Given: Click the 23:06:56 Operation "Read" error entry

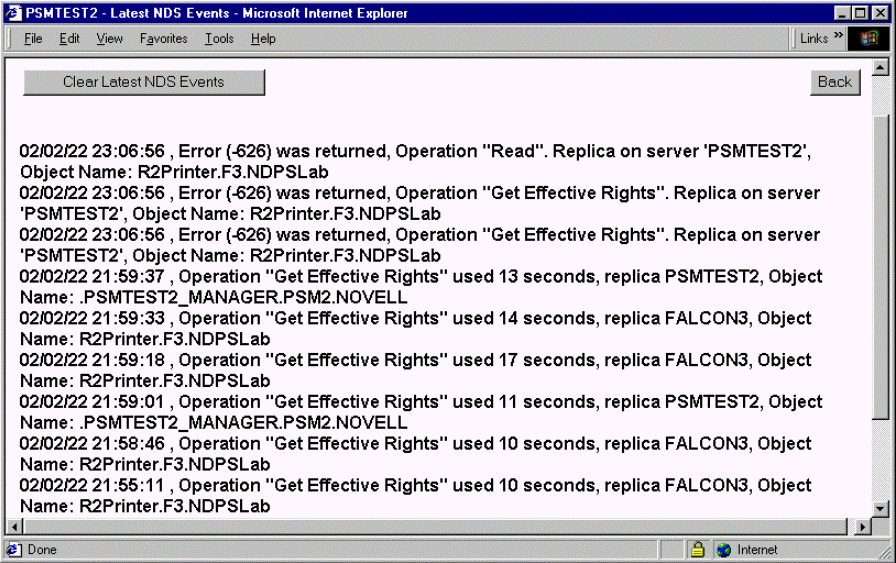Looking at the screenshot, I should point(415,161).
